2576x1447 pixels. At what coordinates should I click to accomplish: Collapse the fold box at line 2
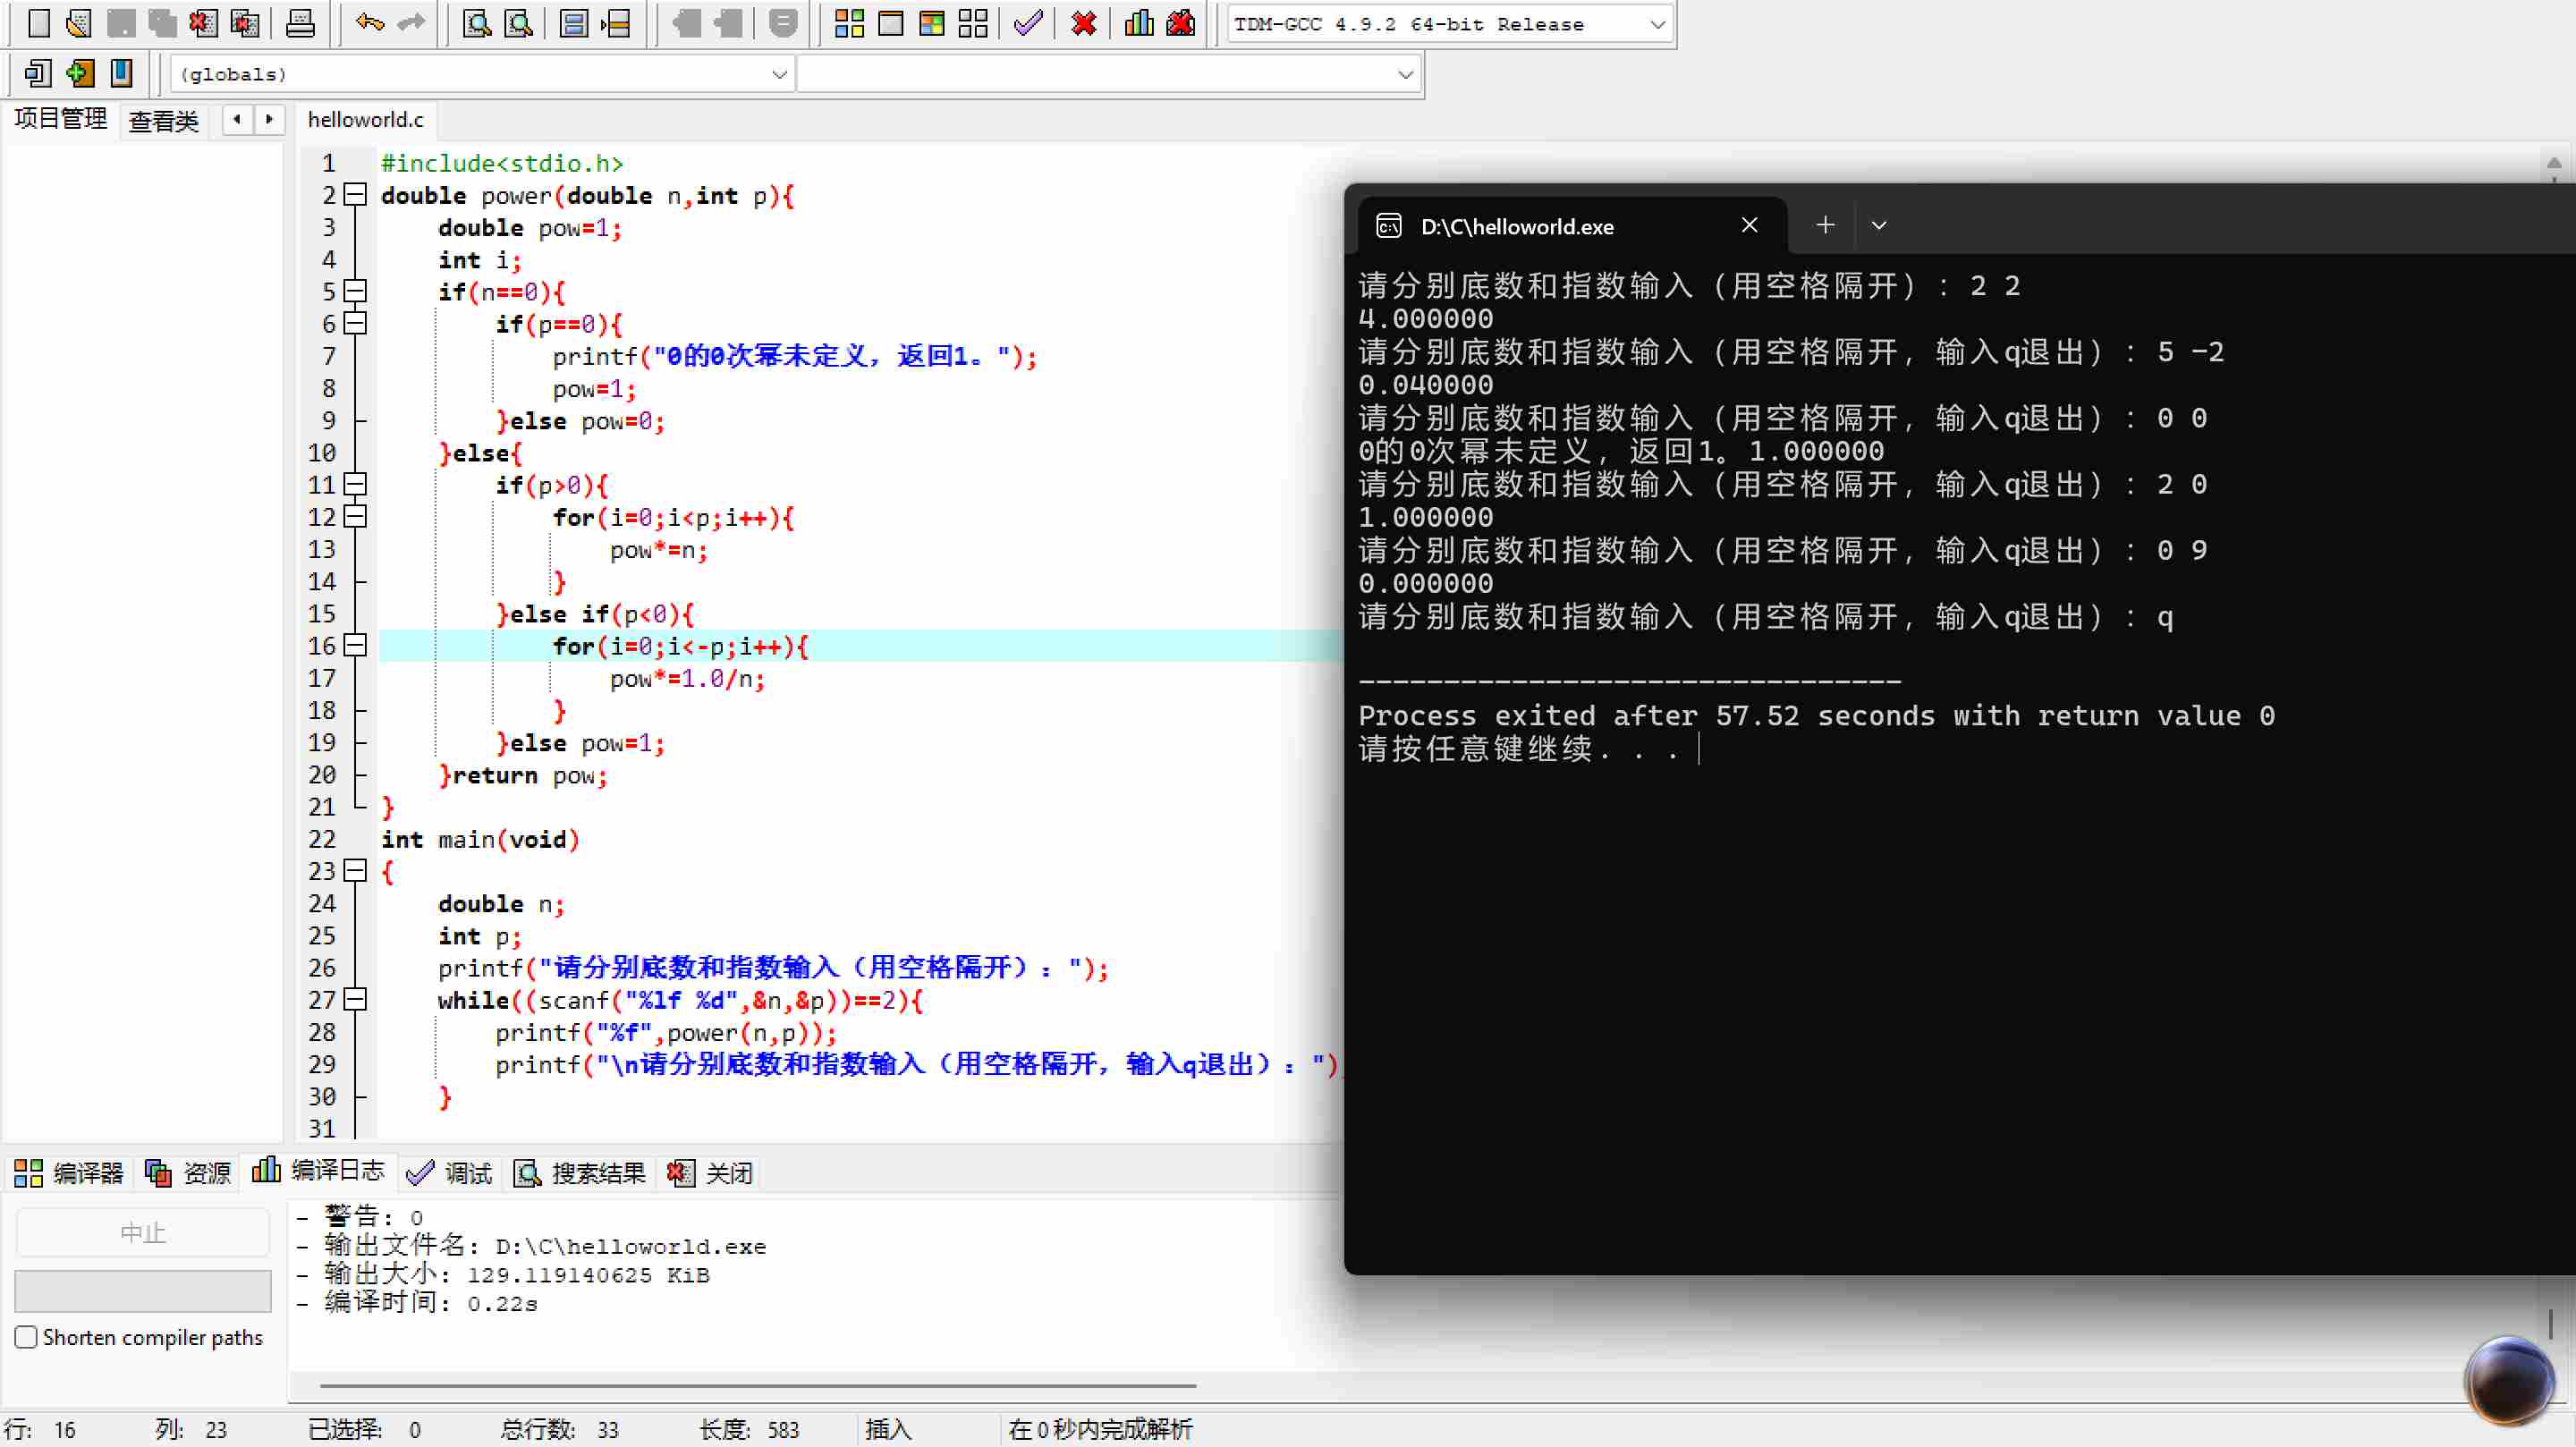click(x=355, y=195)
